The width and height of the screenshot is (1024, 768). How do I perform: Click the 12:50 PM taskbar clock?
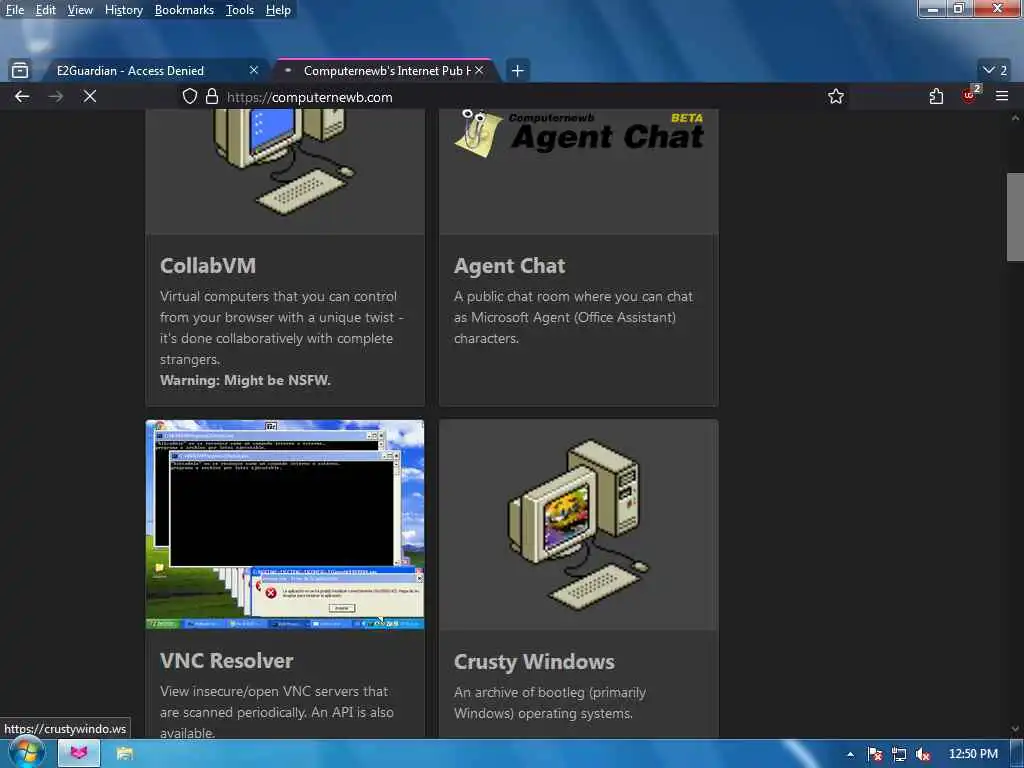(x=973, y=754)
